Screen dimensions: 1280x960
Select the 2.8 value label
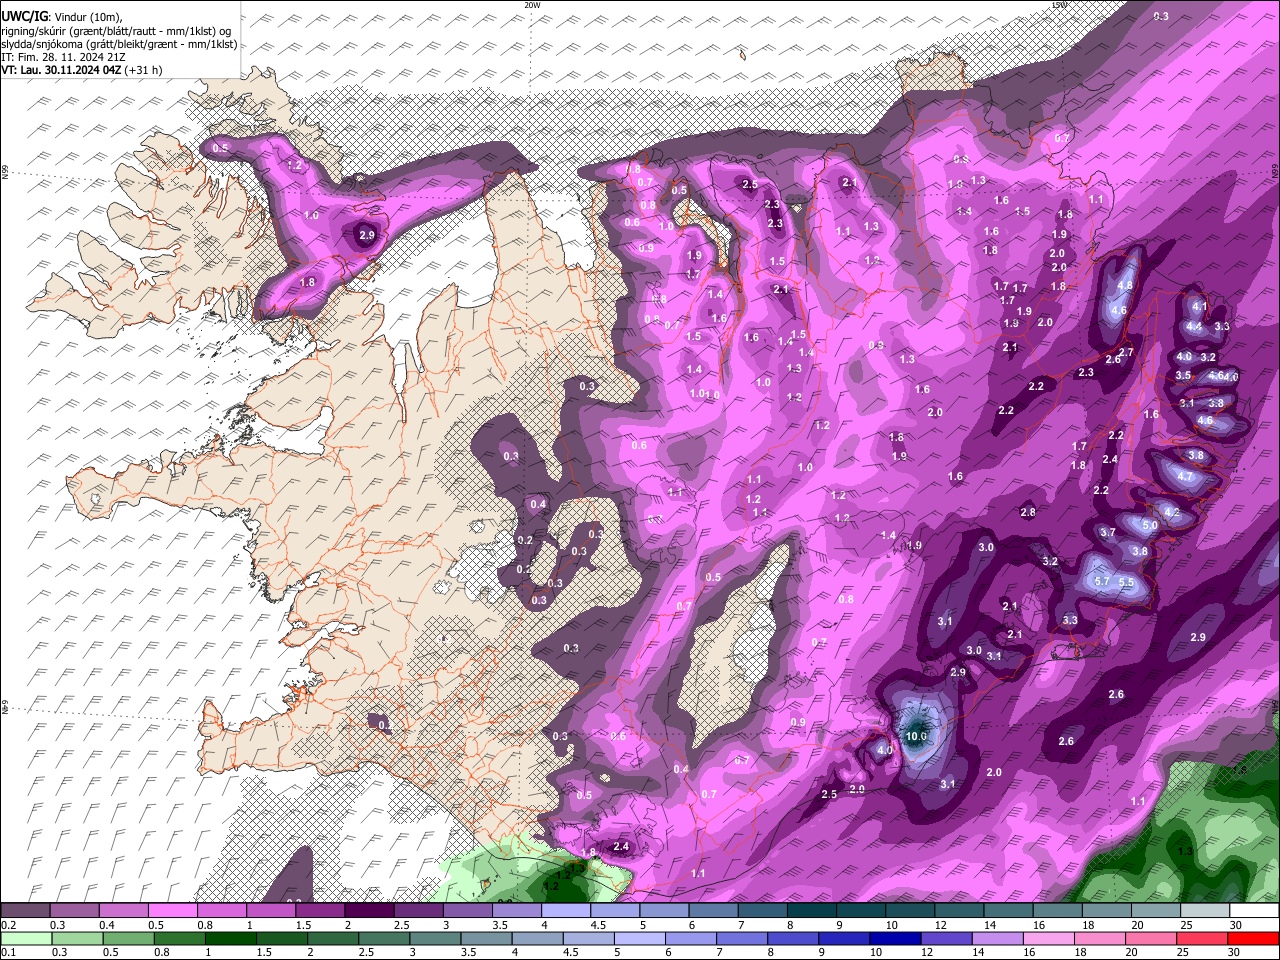[x=1028, y=512]
